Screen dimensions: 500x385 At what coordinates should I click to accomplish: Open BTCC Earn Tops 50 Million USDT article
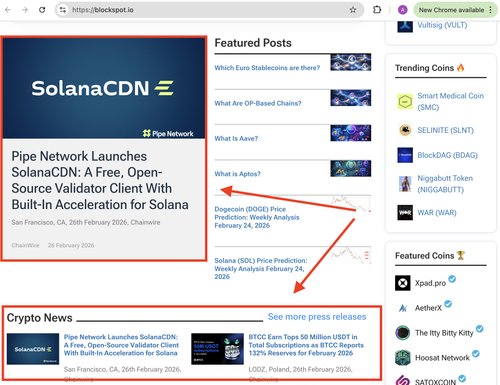click(306, 345)
